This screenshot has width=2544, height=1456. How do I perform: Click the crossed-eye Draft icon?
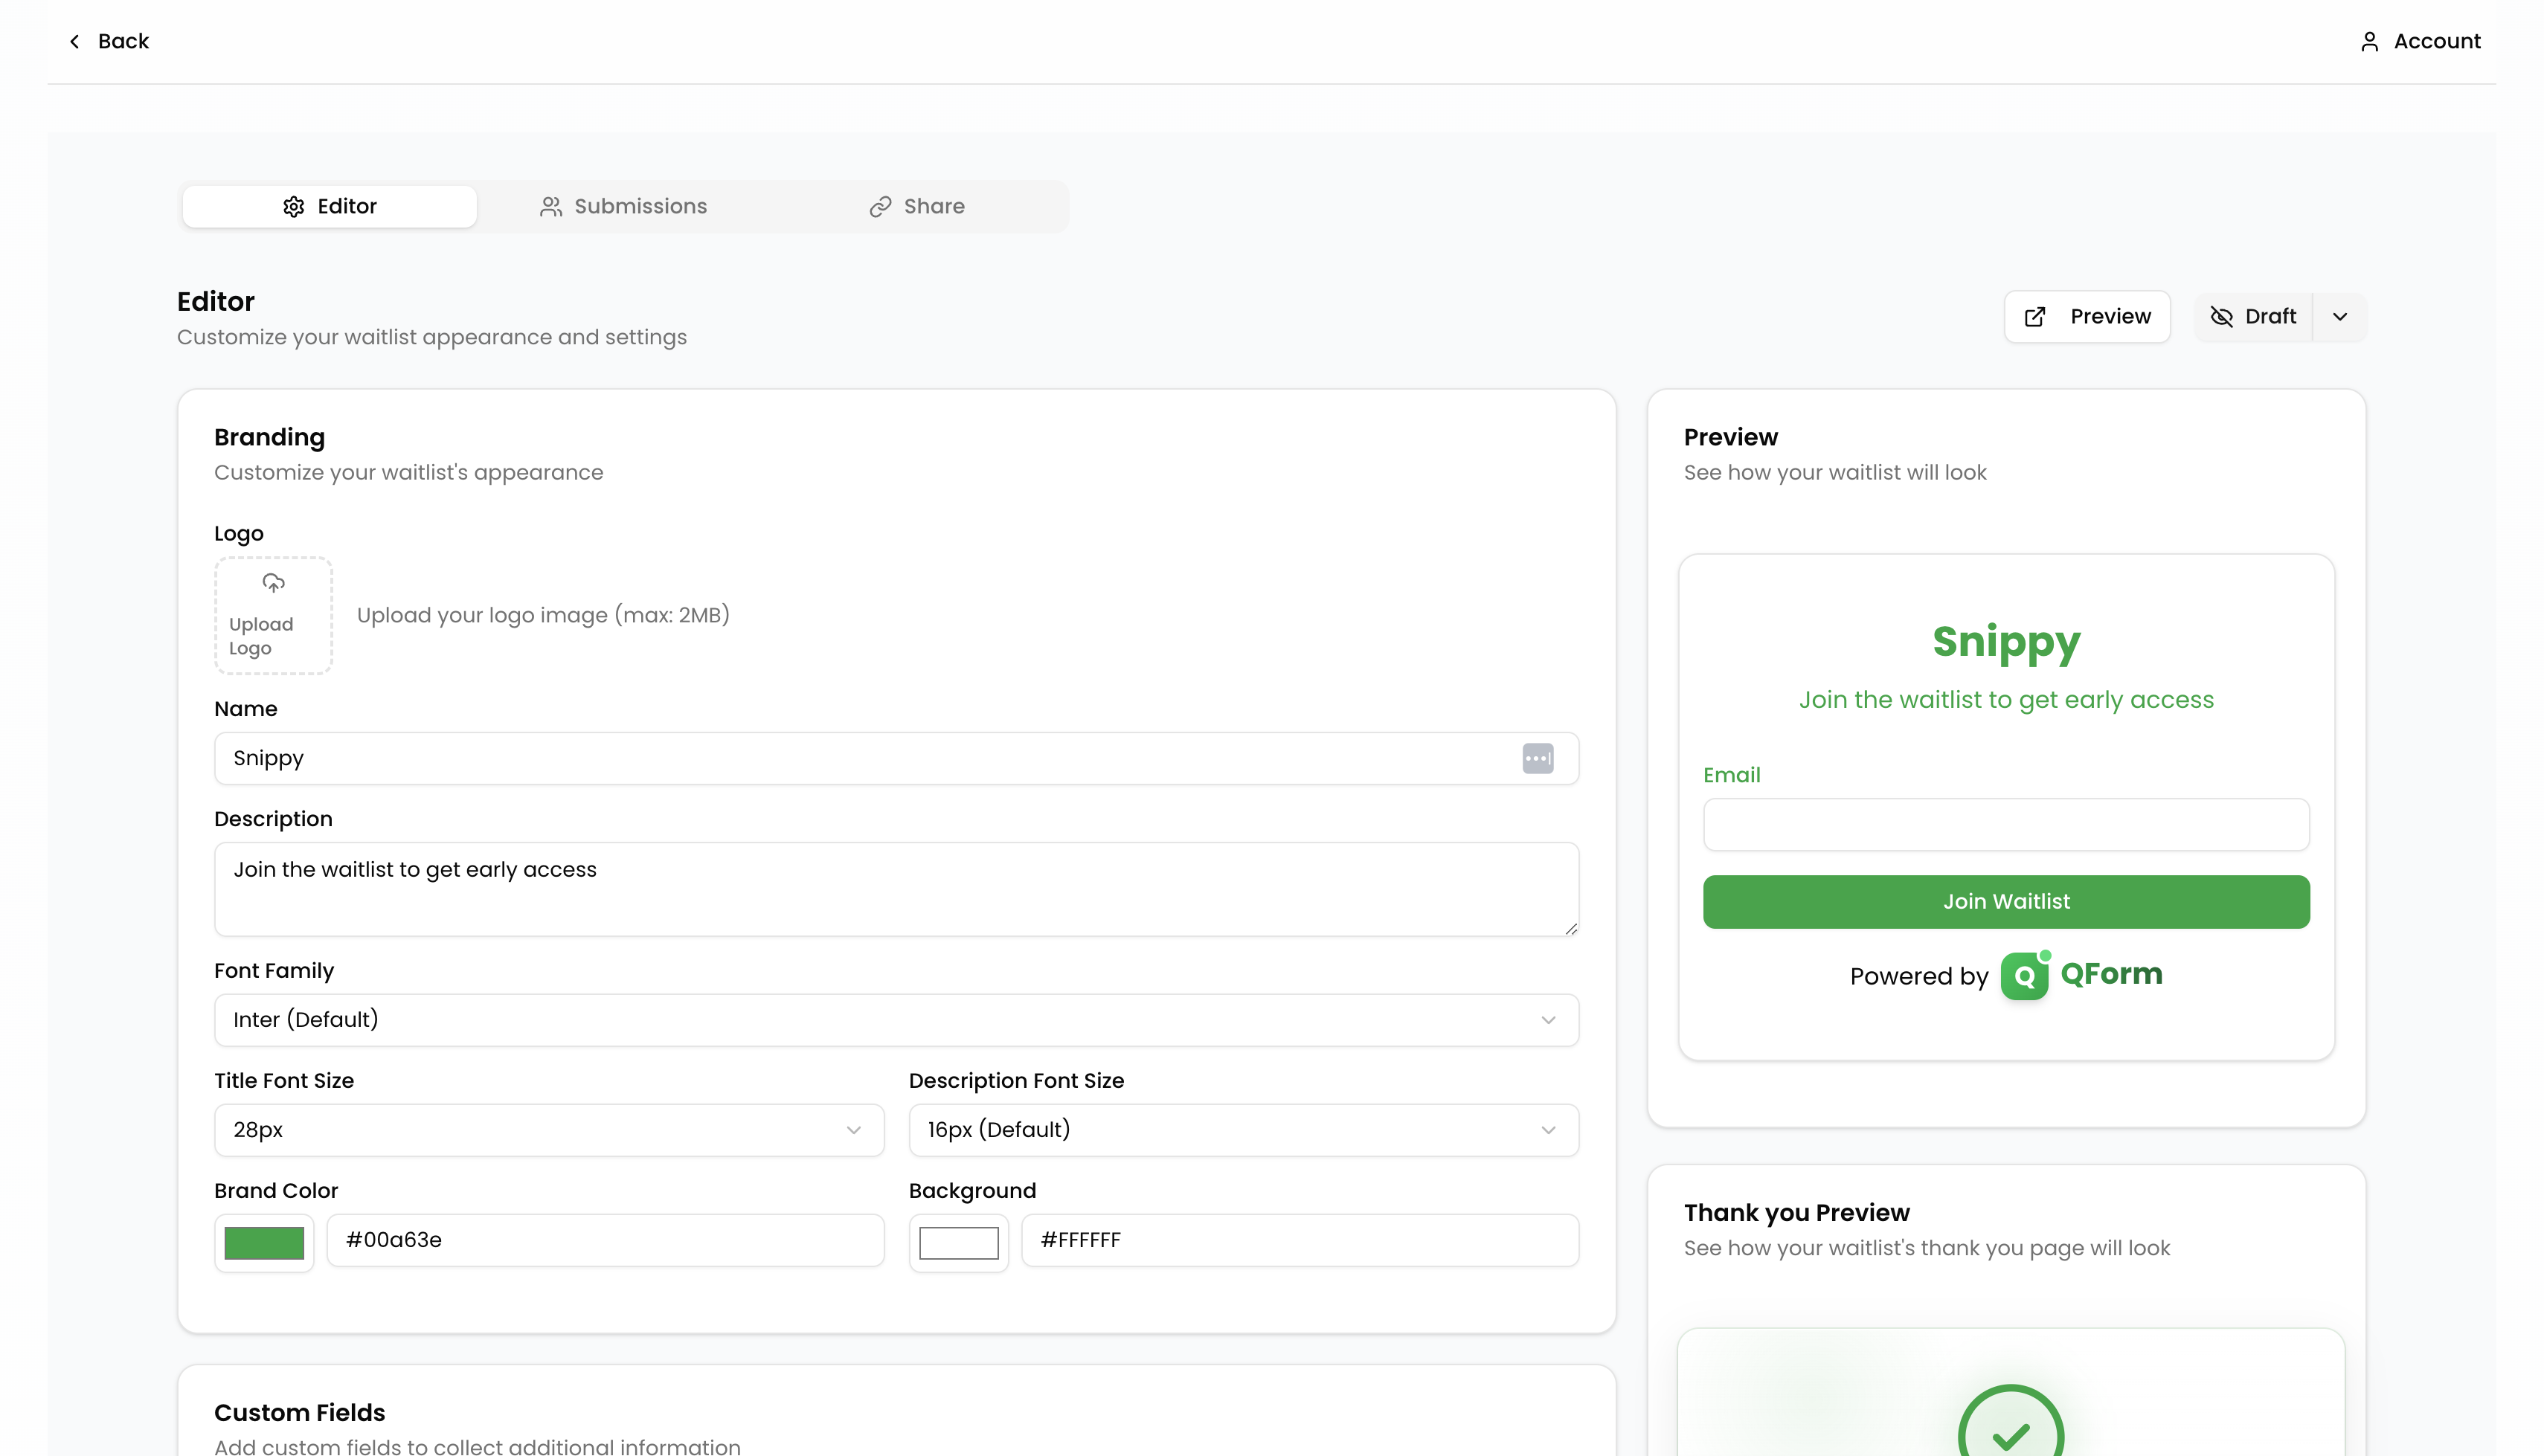[2221, 317]
